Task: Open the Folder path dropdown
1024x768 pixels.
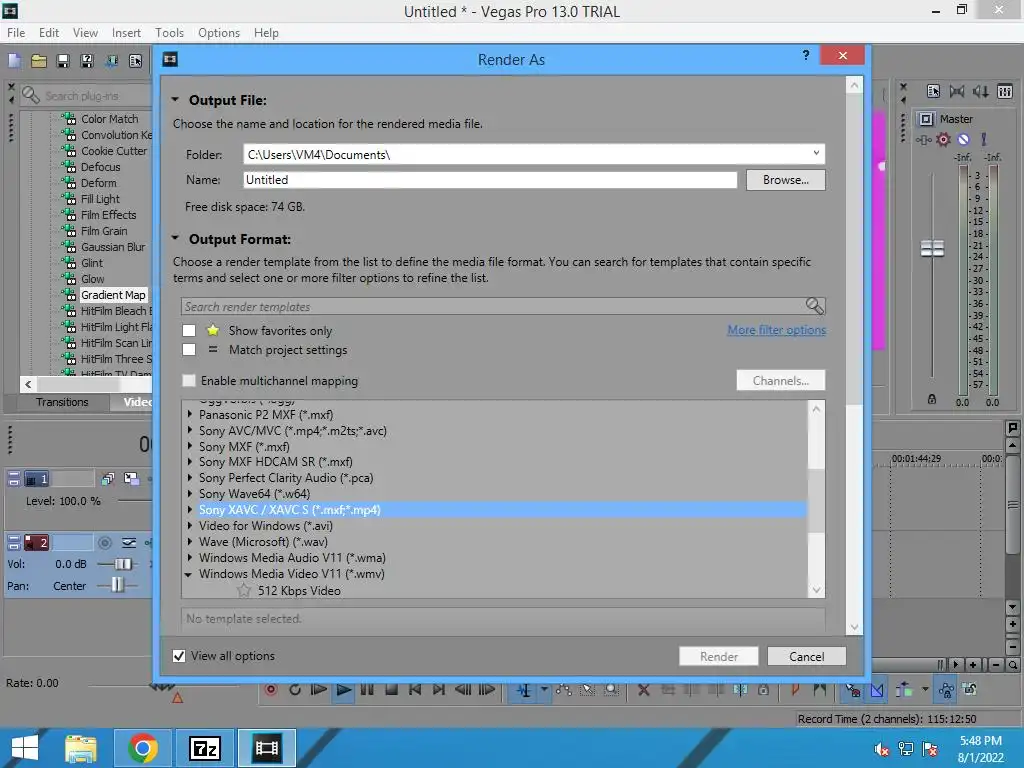Action: pos(816,153)
